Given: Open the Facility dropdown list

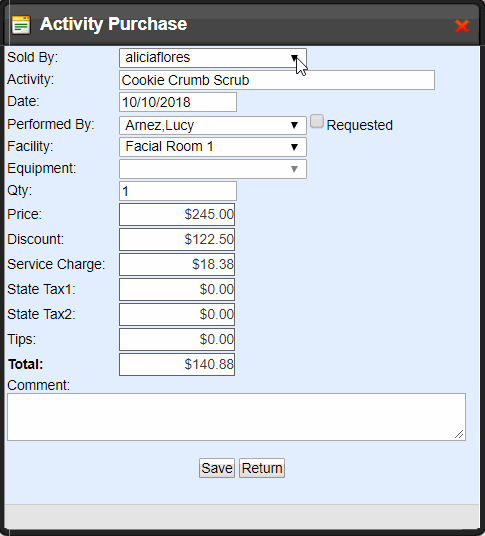Looking at the screenshot, I should click(x=213, y=147).
